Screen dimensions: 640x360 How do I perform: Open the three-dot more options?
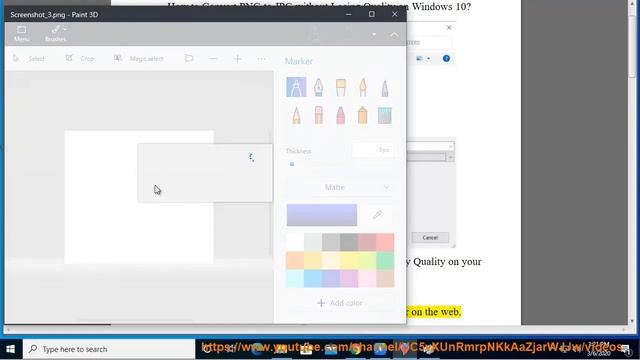[x=262, y=59]
